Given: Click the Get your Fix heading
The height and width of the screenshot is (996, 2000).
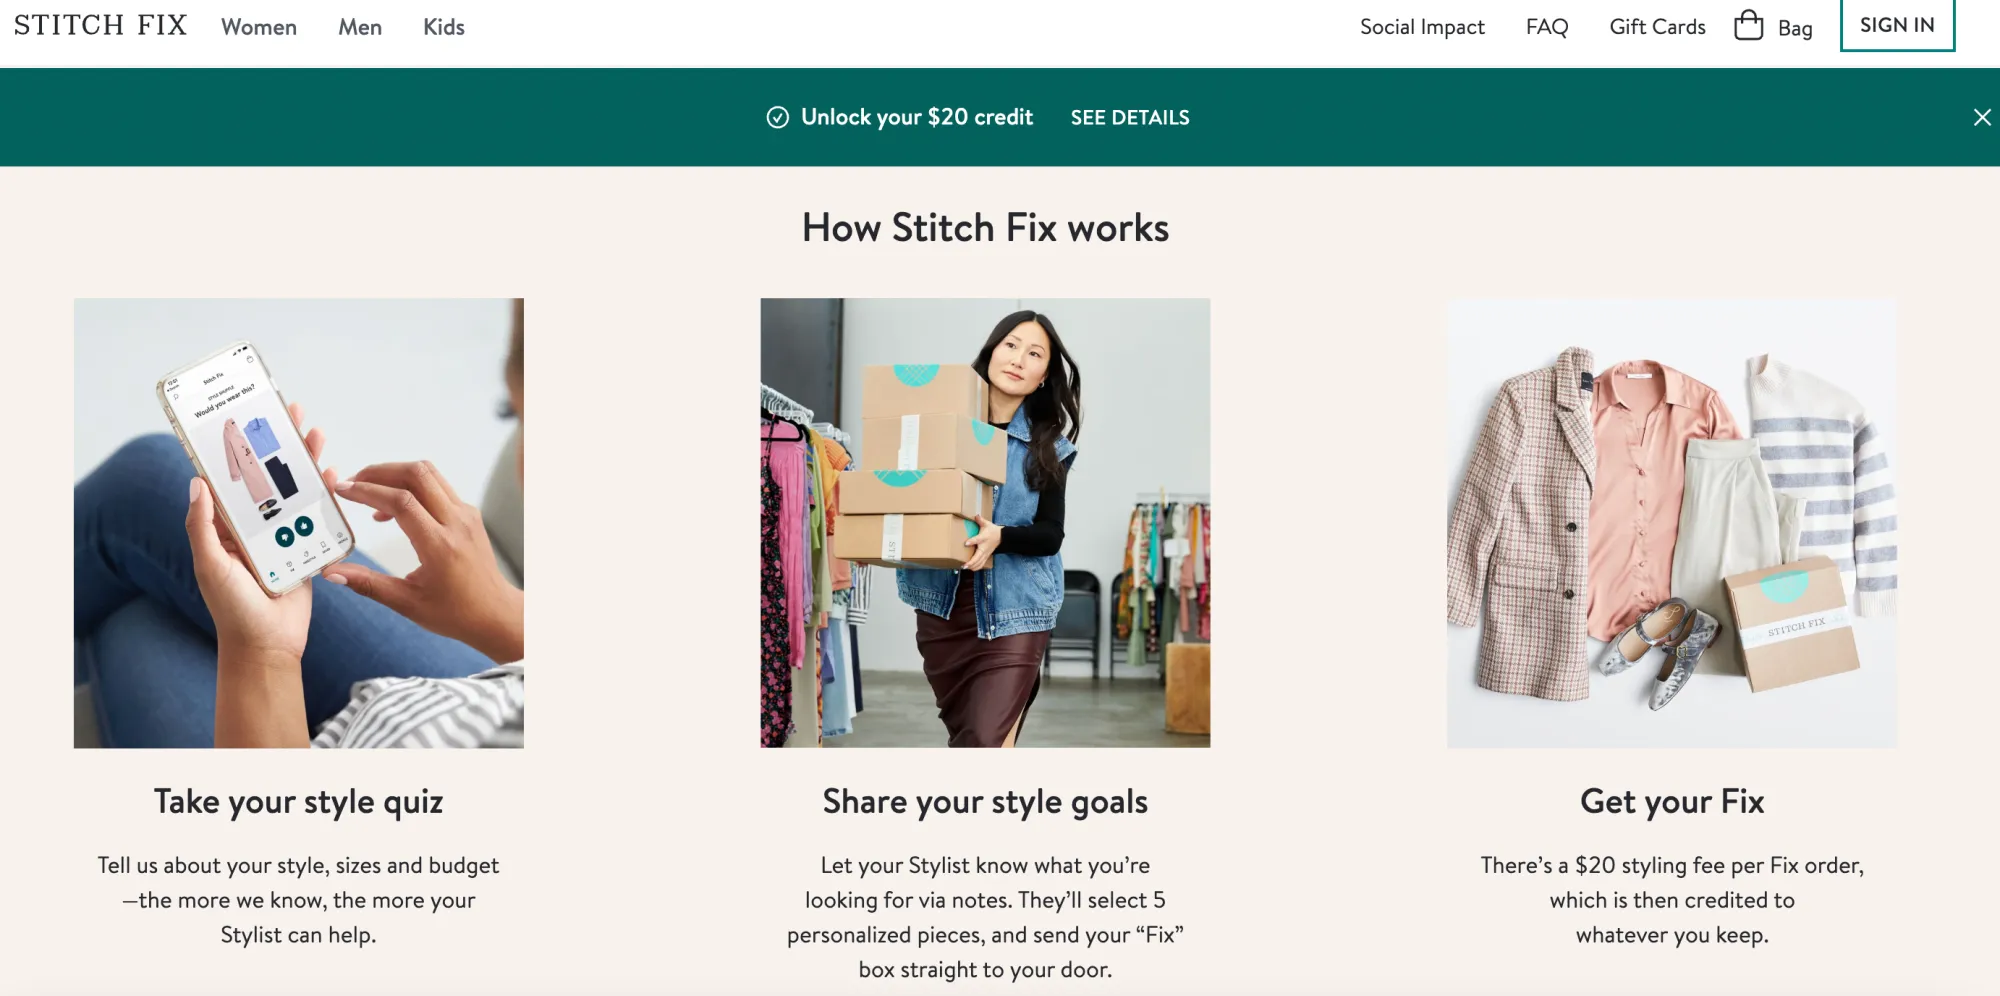Looking at the screenshot, I should click(1672, 802).
